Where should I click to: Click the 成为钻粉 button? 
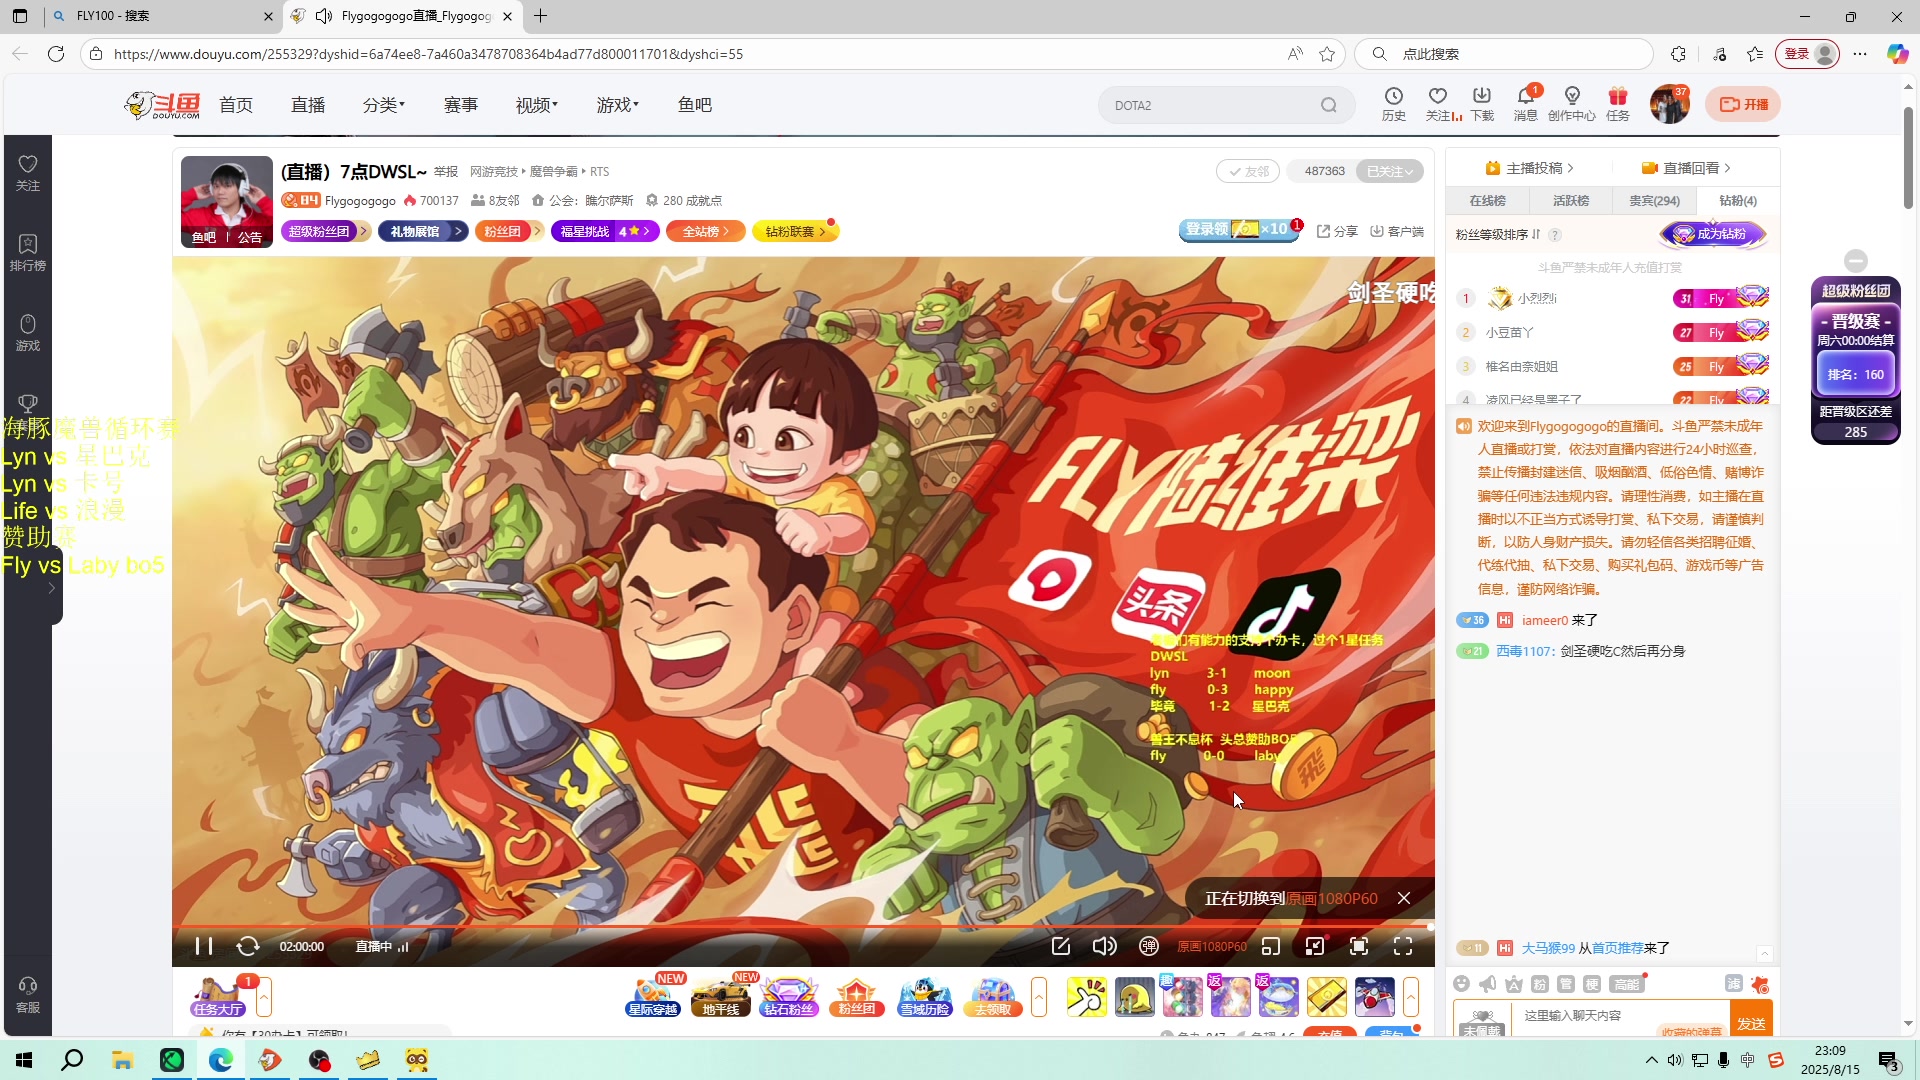click(1713, 234)
